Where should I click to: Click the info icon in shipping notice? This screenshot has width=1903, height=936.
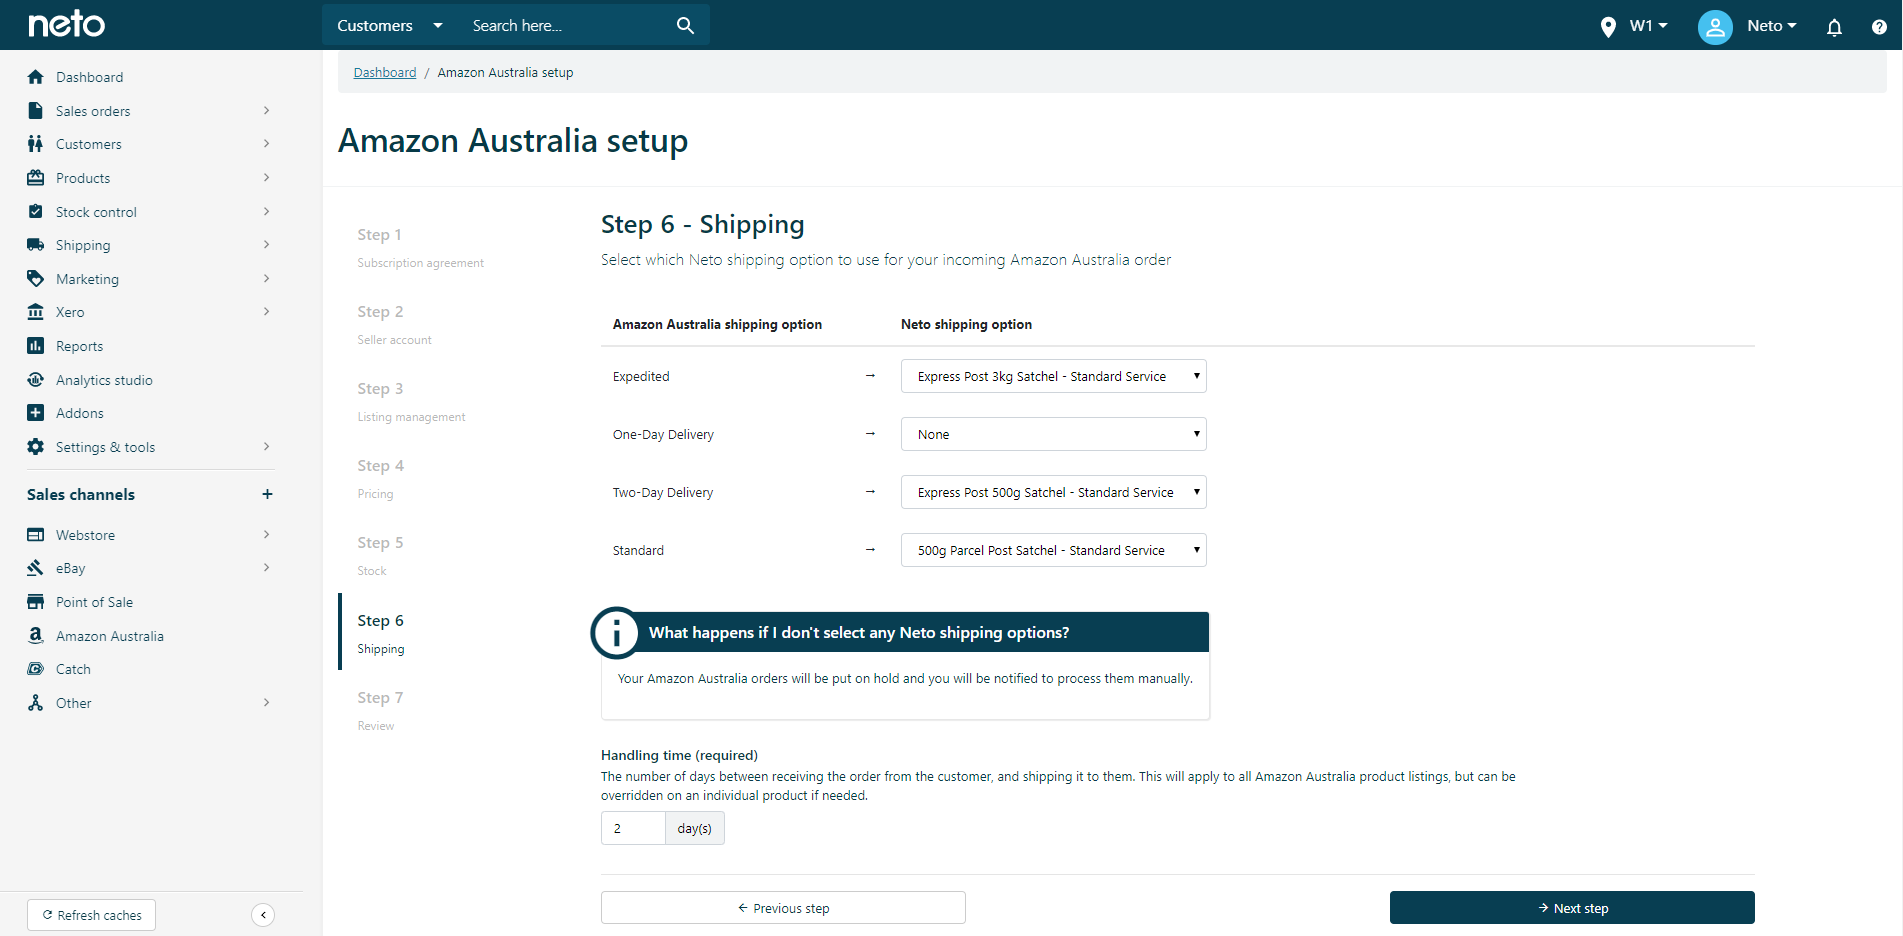pyautogui.click(x=616, y=632)
